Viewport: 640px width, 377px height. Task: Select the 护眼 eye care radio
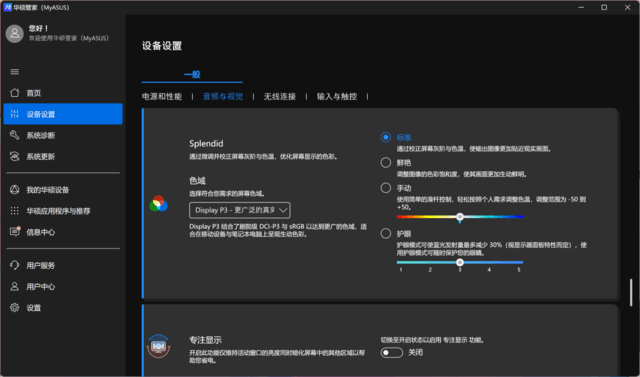click(386, 233)
